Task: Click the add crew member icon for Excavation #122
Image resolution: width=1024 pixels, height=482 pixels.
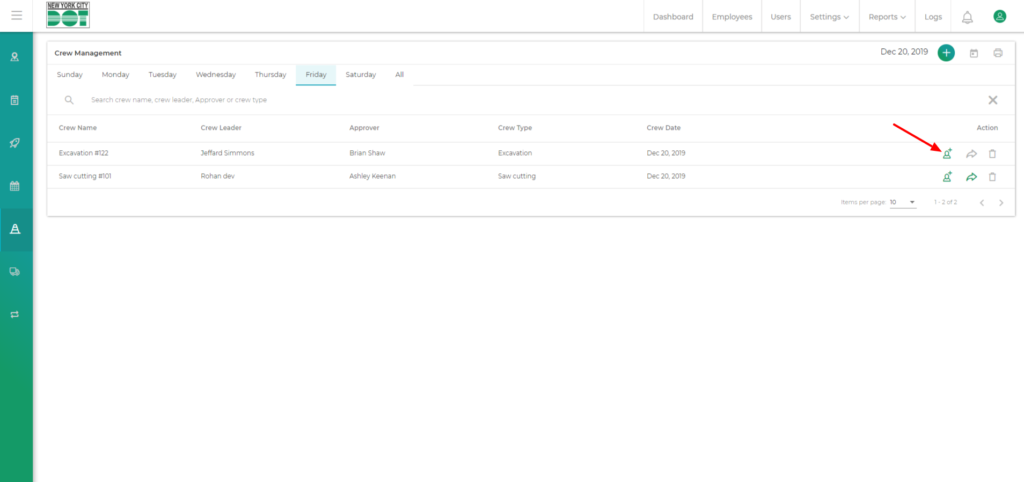Action: coord(946,153)
